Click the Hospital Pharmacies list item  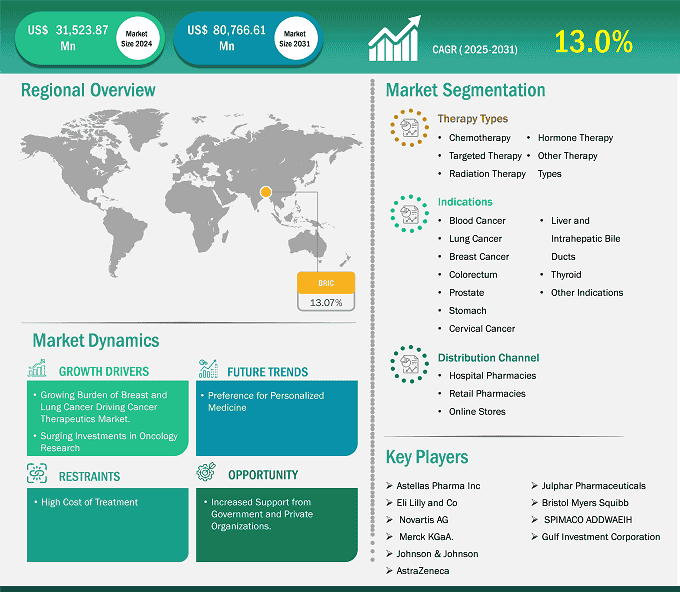tap(492, 376)
